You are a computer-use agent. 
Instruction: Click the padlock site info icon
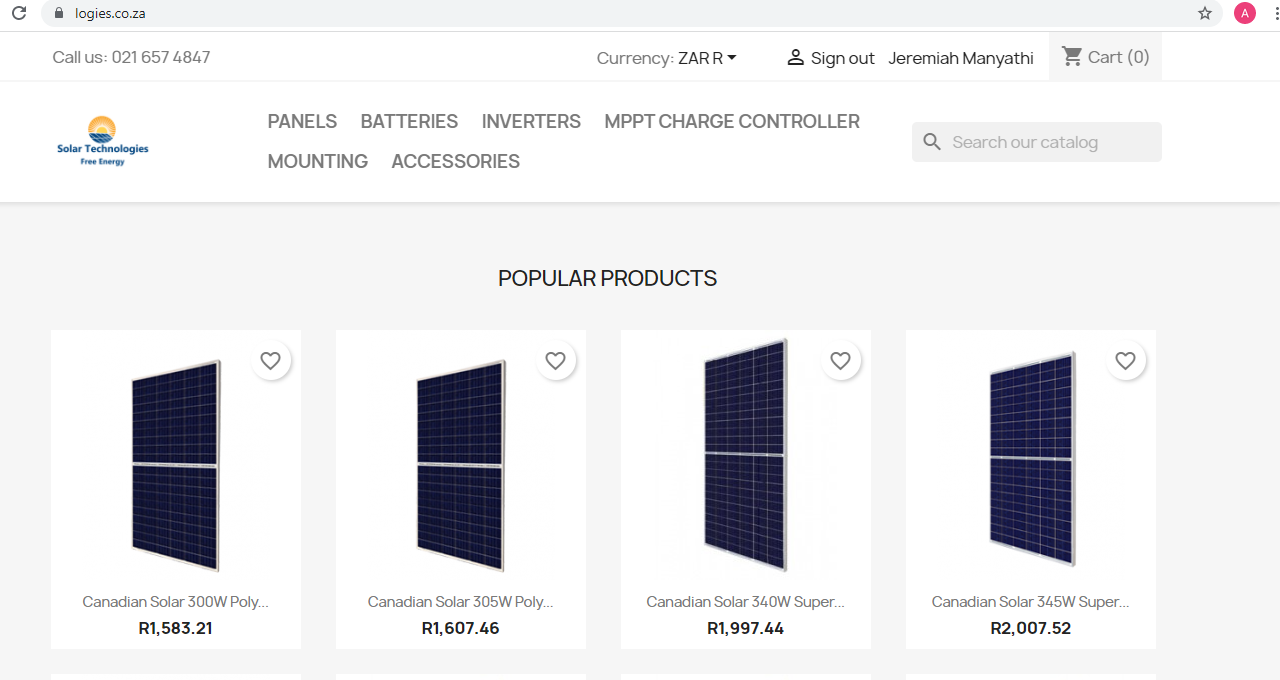(59, 13)
